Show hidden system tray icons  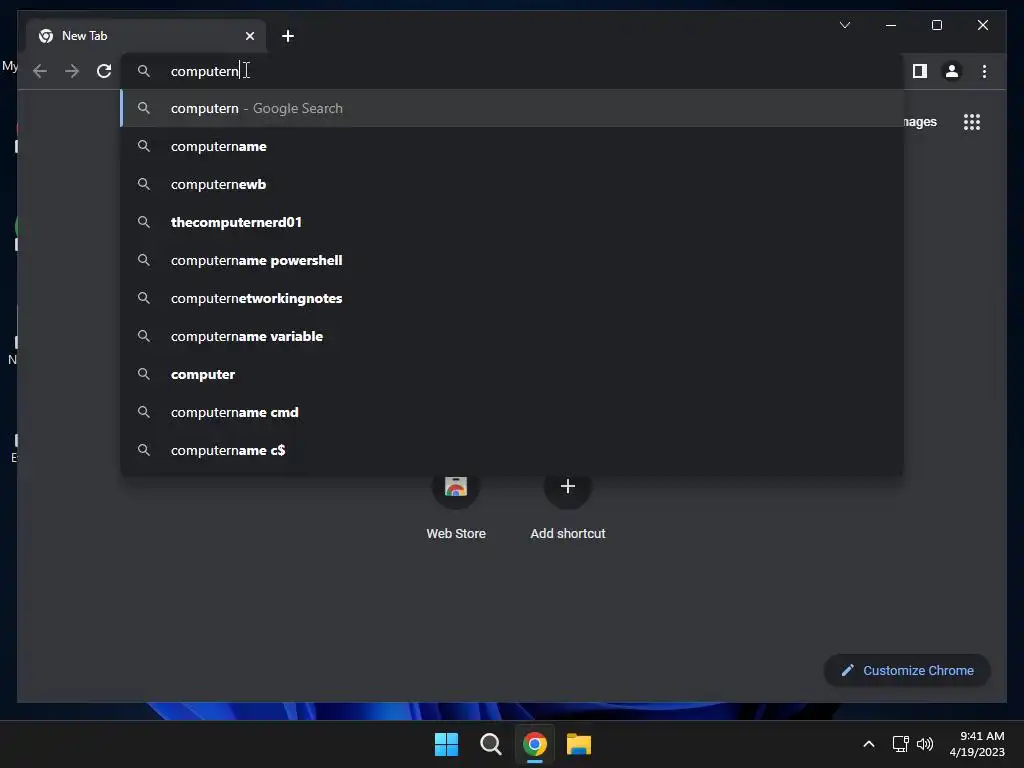pos(869,744)
